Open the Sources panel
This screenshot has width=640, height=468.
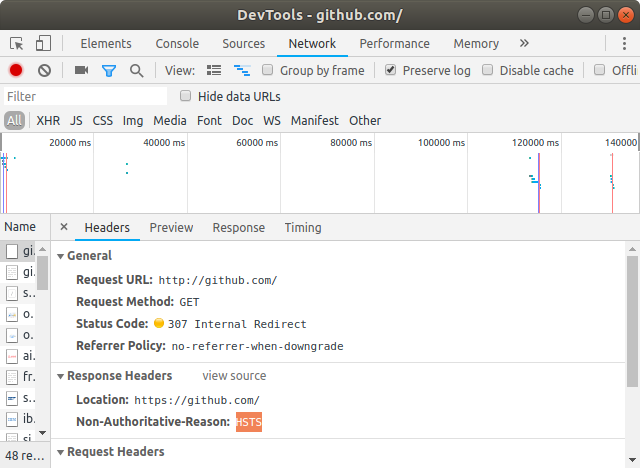244,44
